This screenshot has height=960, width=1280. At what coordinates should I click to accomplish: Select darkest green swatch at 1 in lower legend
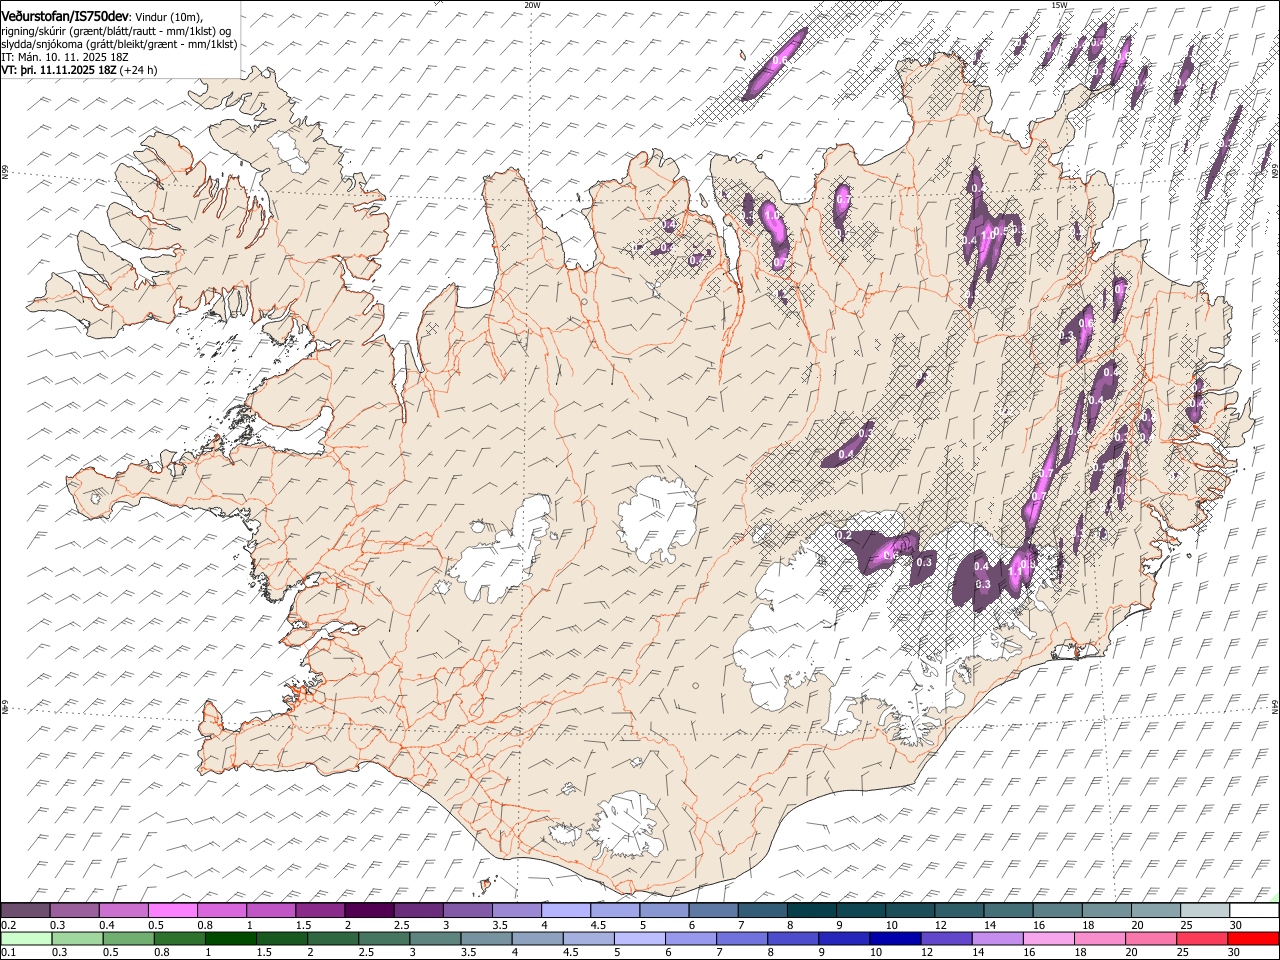(x=231, y=938)
